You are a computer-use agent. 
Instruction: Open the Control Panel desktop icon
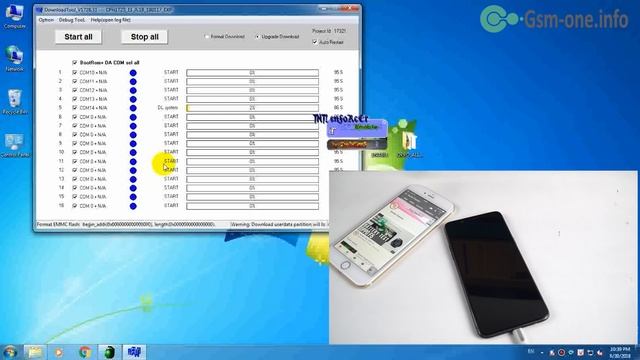point(15,146)
